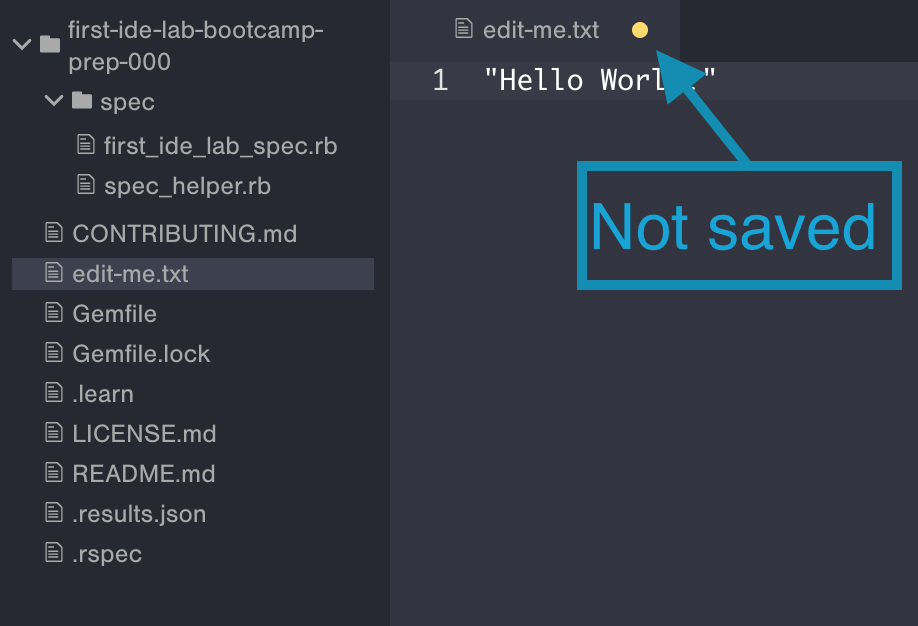Click file icon beside Gemfile.lock
This screenshot has width=918, height=626.
click(54, 353)
